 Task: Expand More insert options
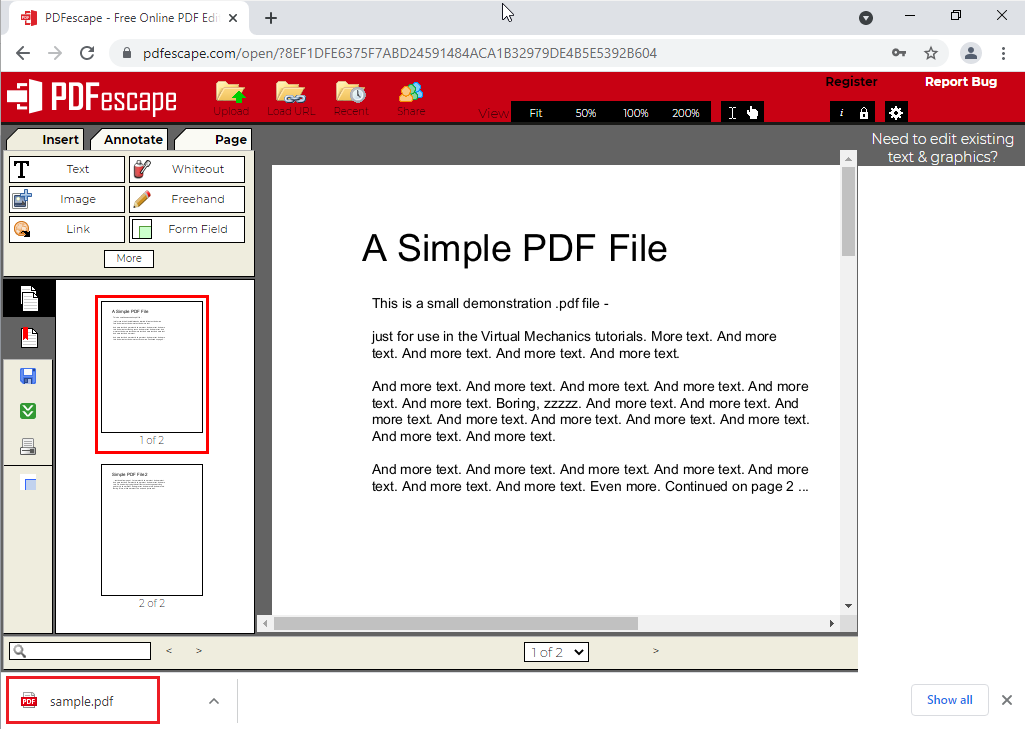click(x=128, y=258)
